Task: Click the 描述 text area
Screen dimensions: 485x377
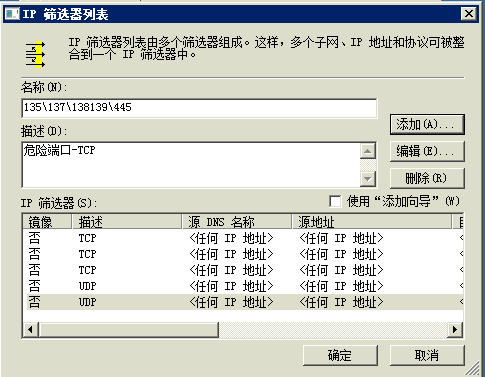Action: 191,165
